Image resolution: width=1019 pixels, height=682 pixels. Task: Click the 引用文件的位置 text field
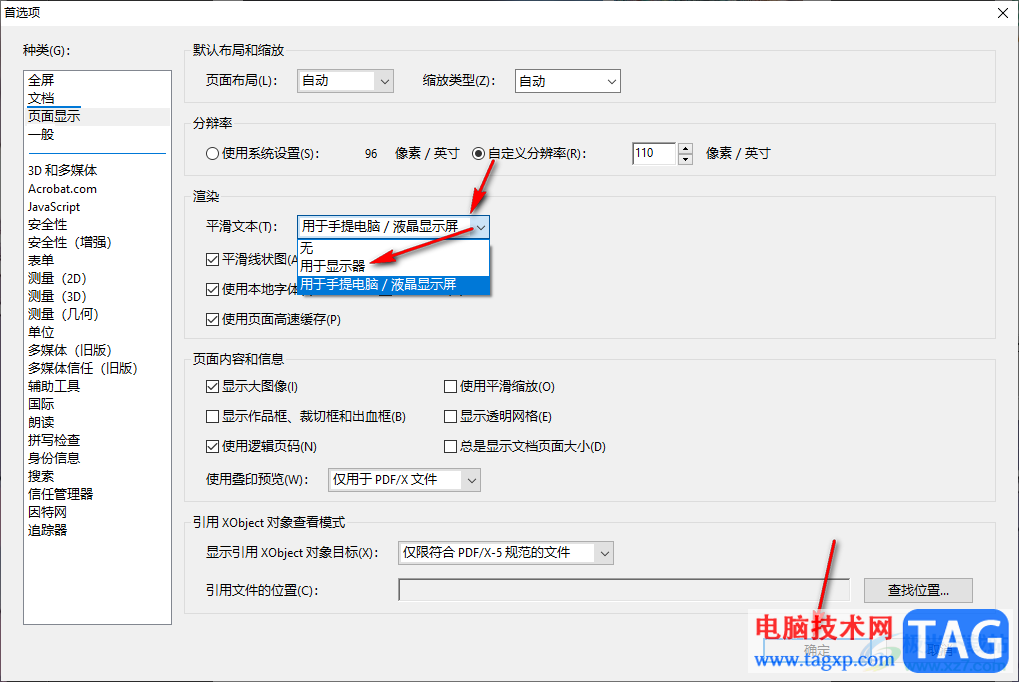click(x=624, y=590)
